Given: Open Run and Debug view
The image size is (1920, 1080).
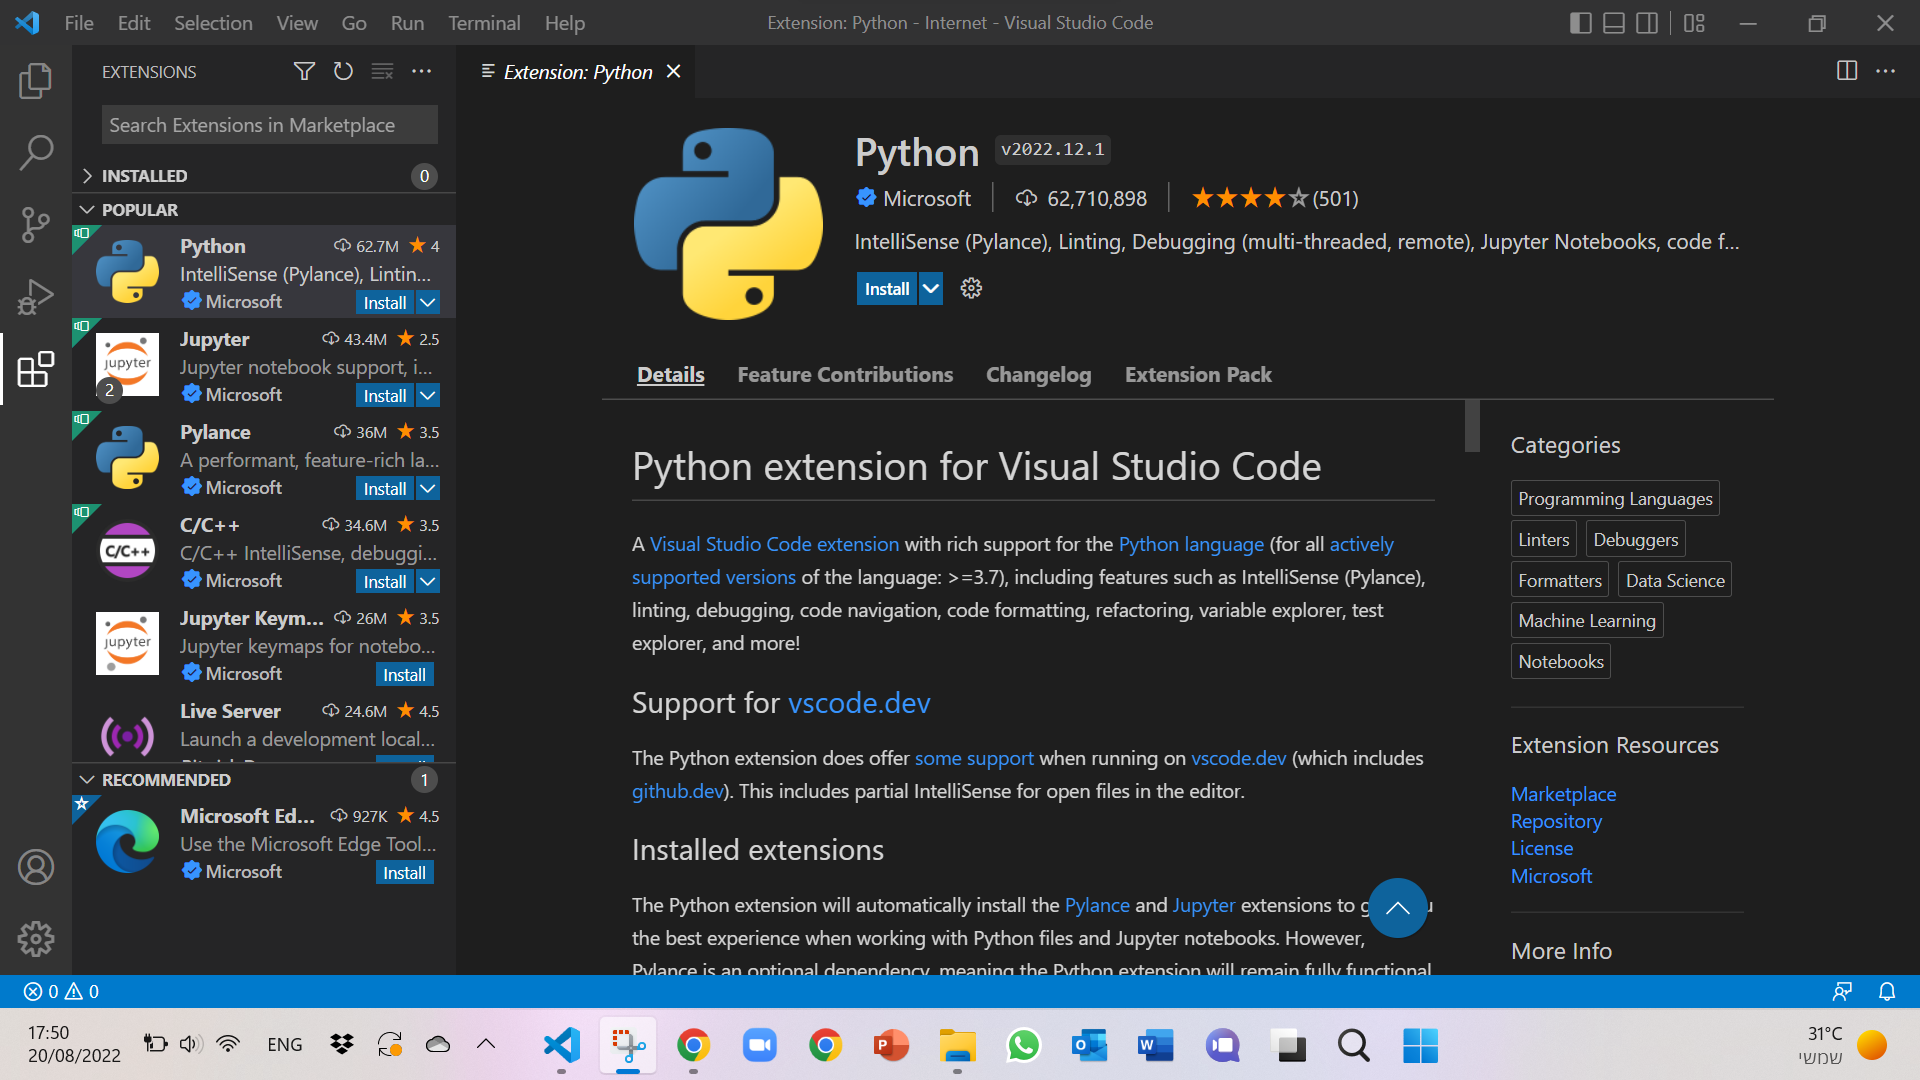Looking at the screenshot, I should [x=36, y=297].
